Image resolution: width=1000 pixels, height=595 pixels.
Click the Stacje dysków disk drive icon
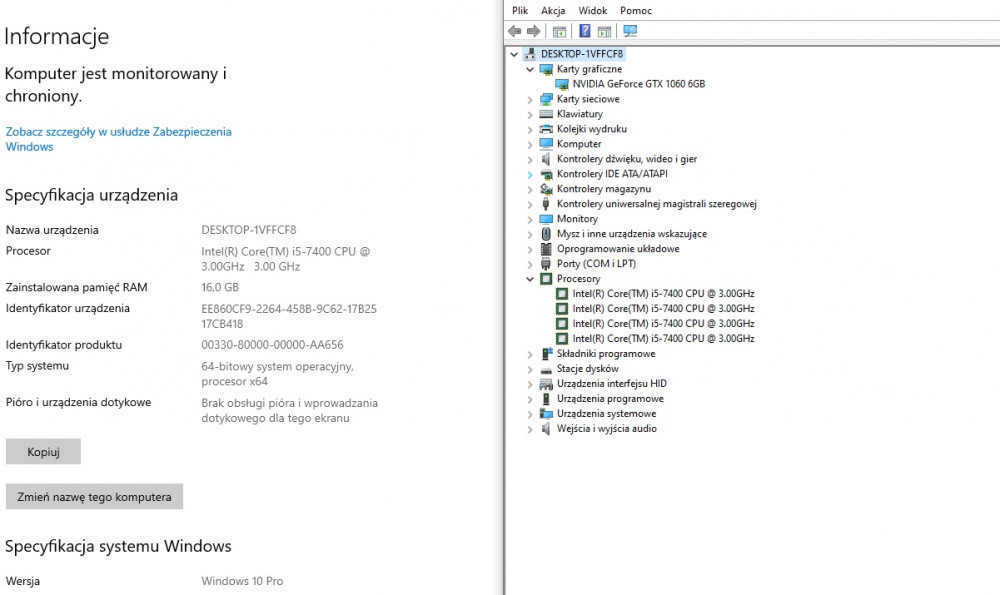pos(546,369)
